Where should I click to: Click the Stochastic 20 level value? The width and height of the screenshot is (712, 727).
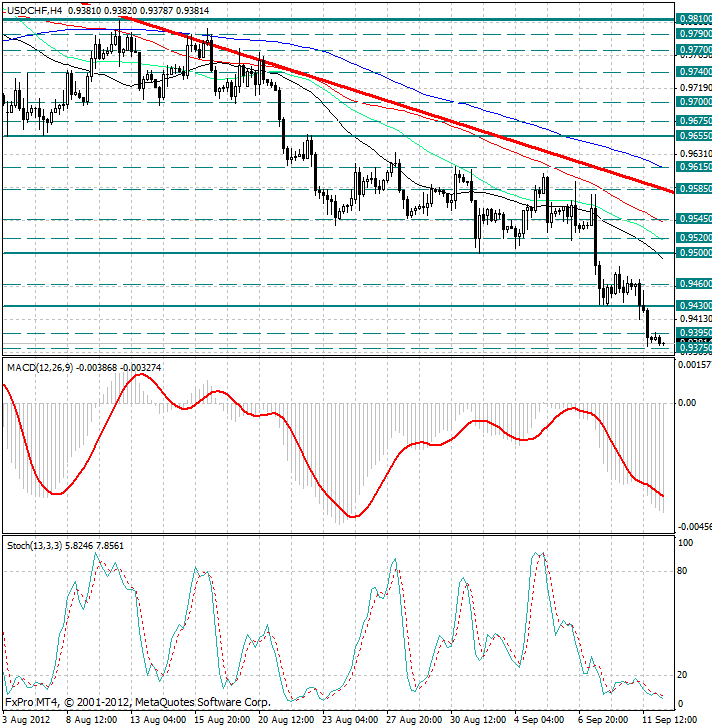click(682, 675)
